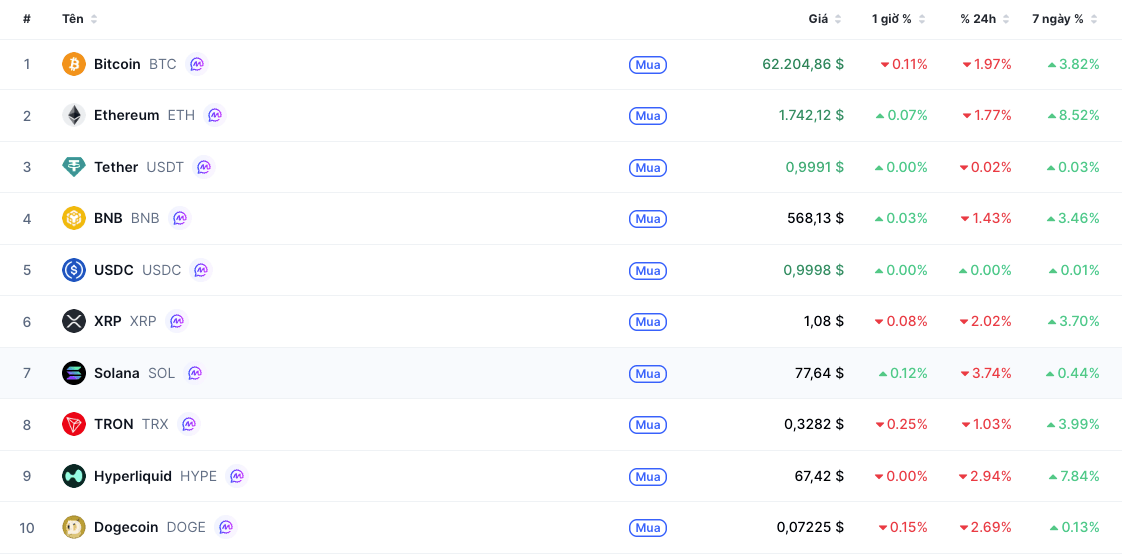
Task: Open the community chat icon beside USDT
Action: [x=204, y=167]
